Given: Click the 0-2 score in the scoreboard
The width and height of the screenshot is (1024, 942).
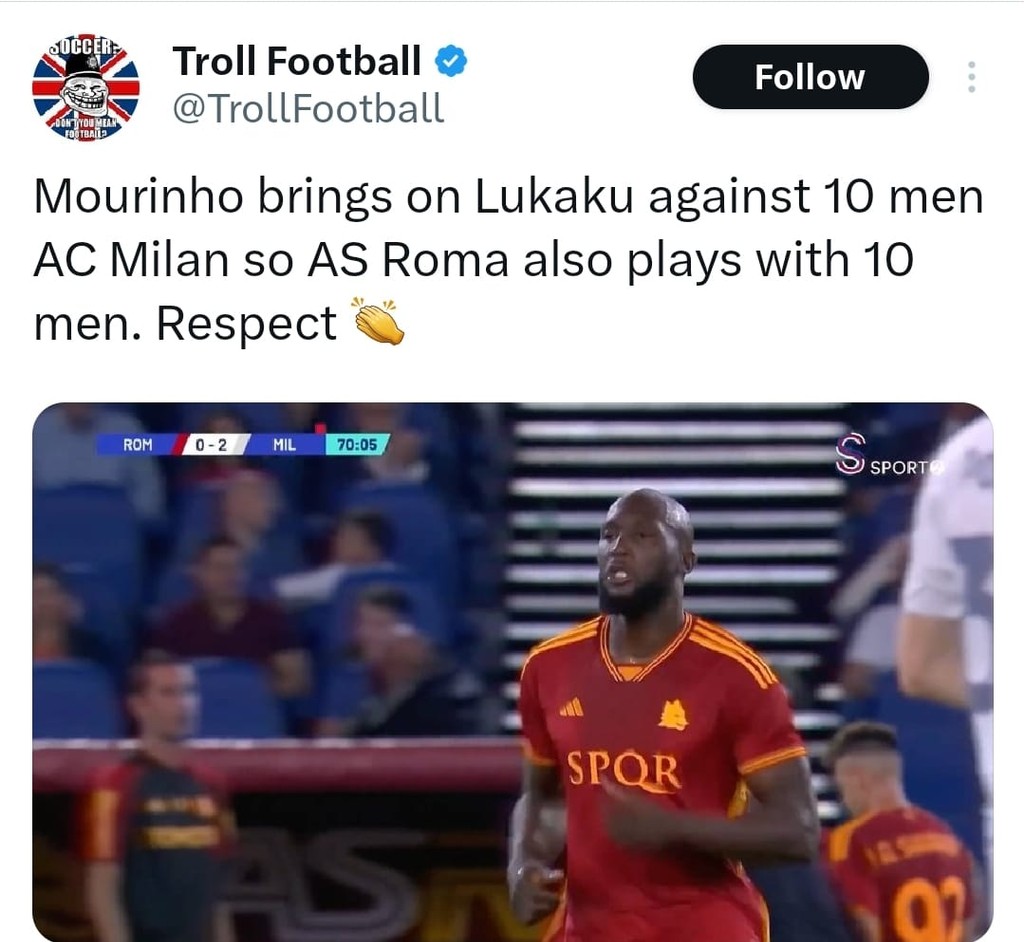Looking at the screenshot, I should pyautogui.click(x=211, y=445).
